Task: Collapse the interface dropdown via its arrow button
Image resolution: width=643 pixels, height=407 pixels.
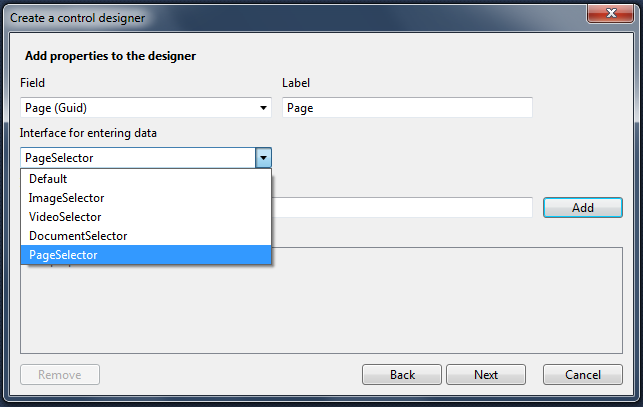Action: click(263, 158)
